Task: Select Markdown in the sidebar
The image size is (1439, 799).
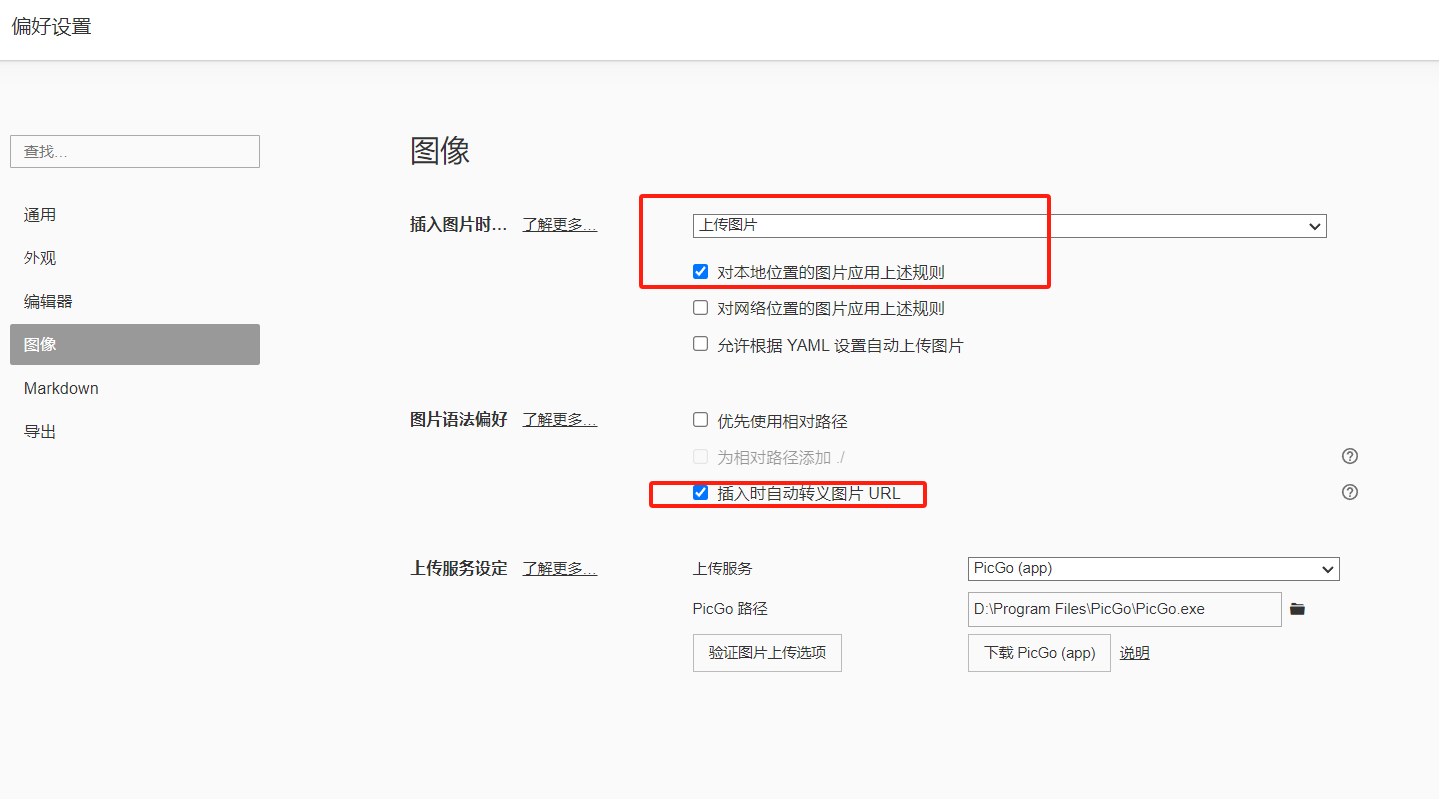Action: click(61, 388)
